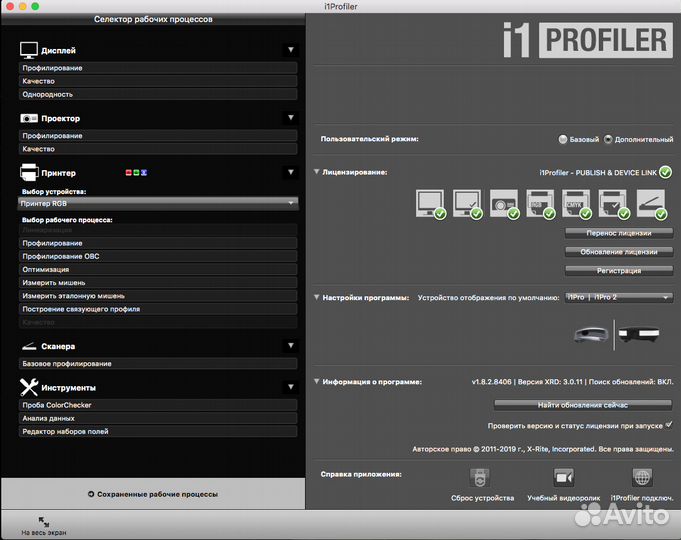The width and height of the screenshot is (681, 540).
Task: Click the Сброс устройства icon
Action: (479, 478)
